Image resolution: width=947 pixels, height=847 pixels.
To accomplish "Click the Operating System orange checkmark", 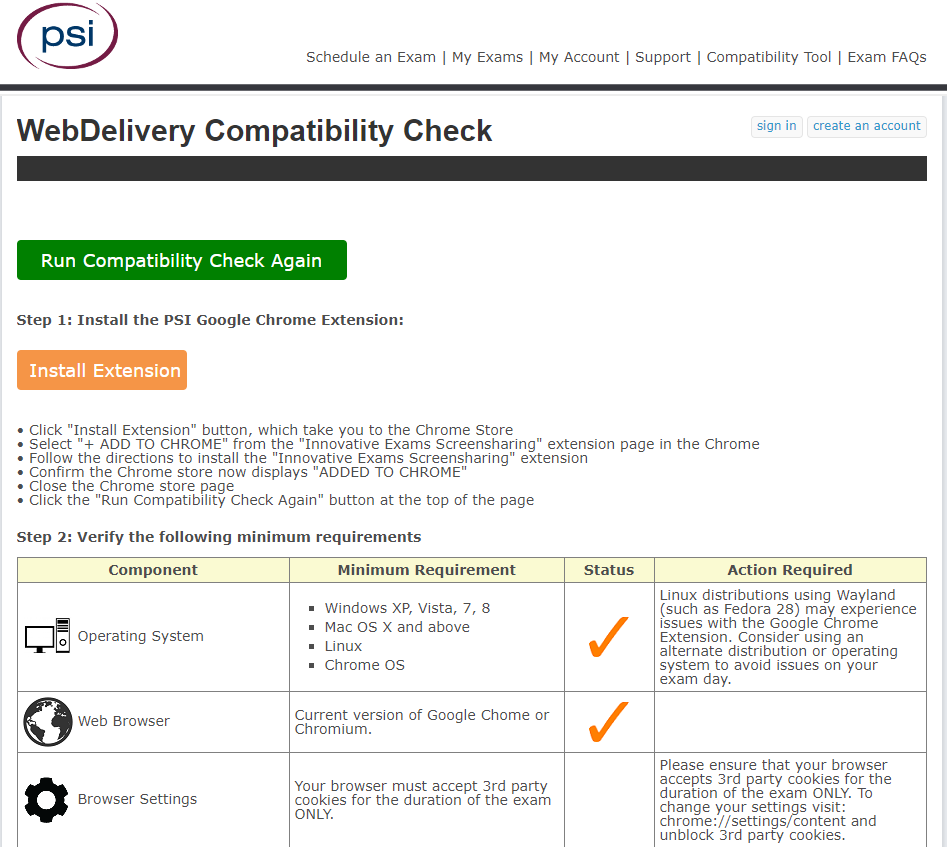I will pos(608,637).
